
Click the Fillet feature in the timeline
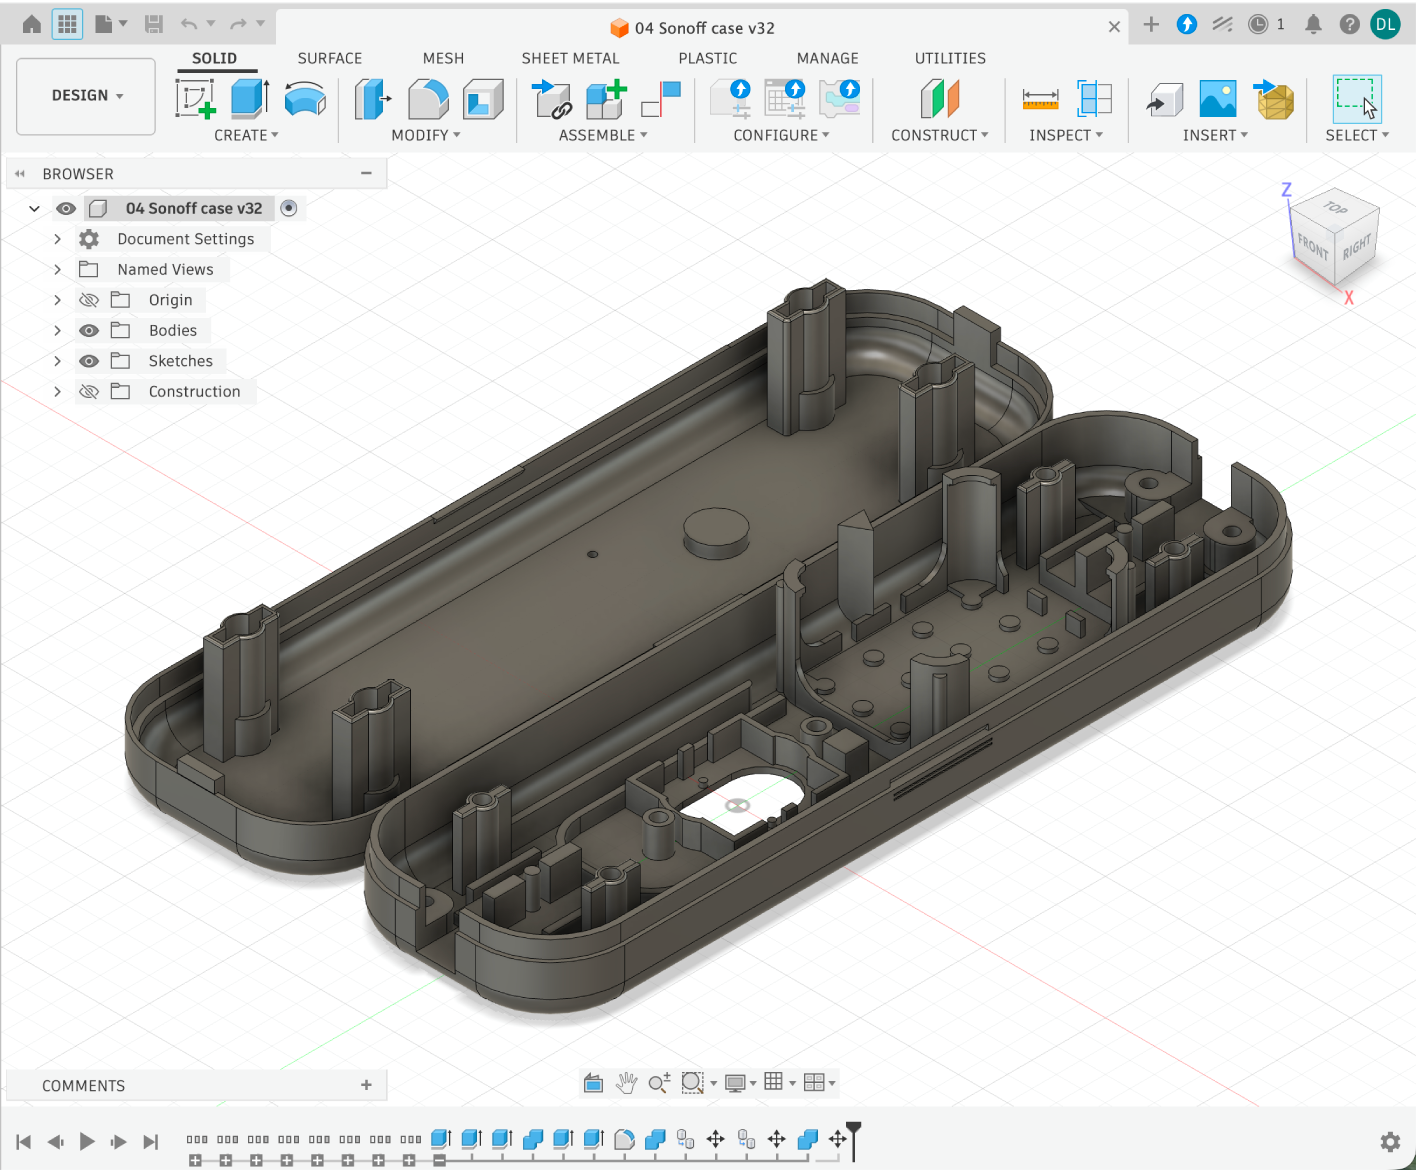pos(624,1139)
